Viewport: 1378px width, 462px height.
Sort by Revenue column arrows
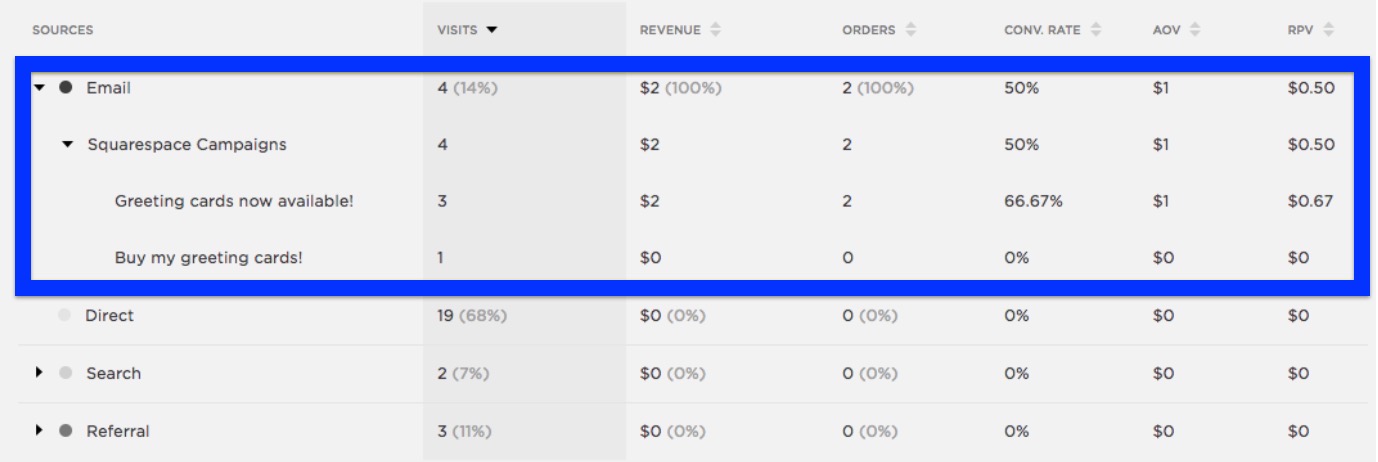click(x=715, y=30)
